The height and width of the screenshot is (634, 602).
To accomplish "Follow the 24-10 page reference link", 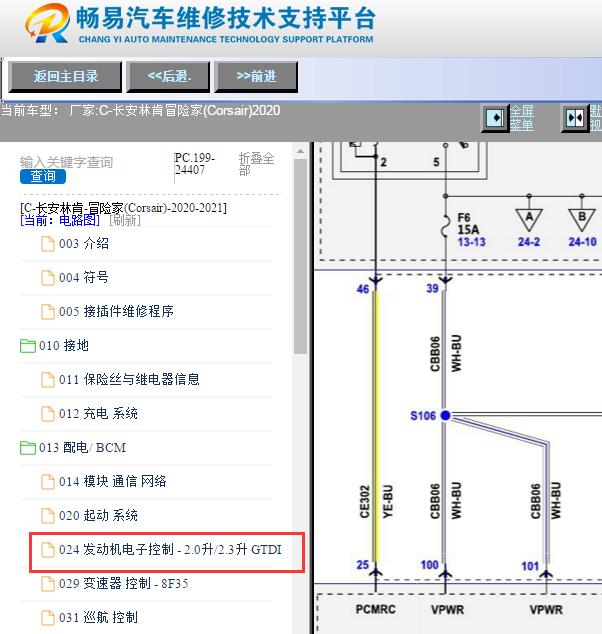I will pyautogui.click(x=582, y=242).
